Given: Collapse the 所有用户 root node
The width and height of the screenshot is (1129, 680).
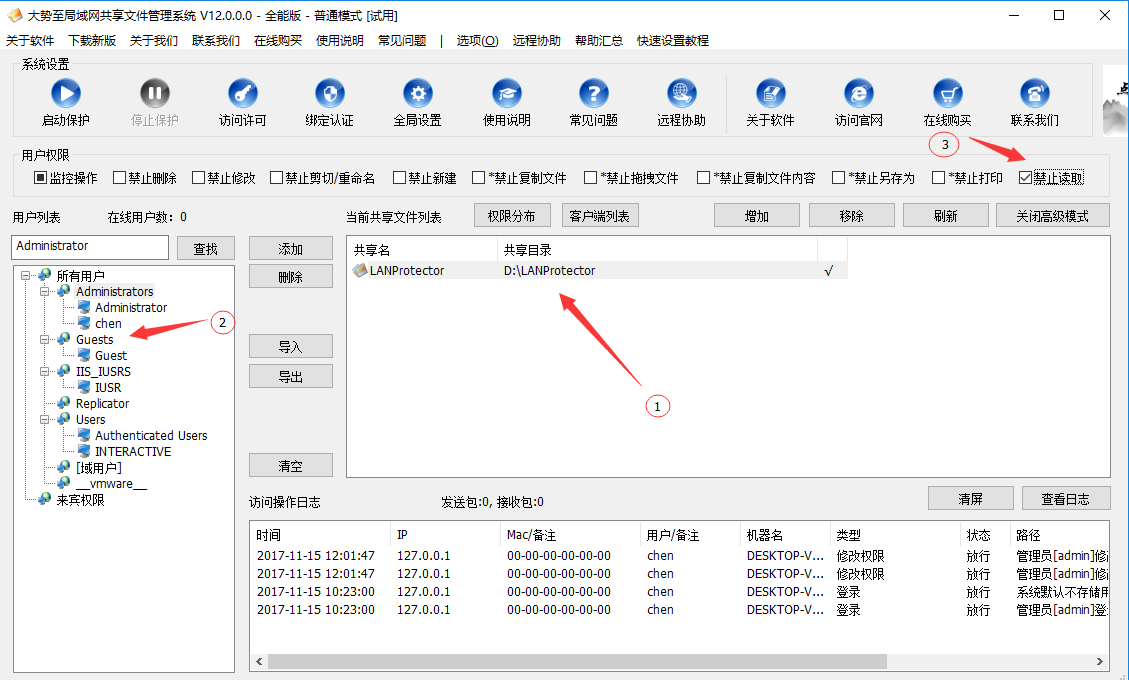Looking at the screenshot, I should (26, 275).
